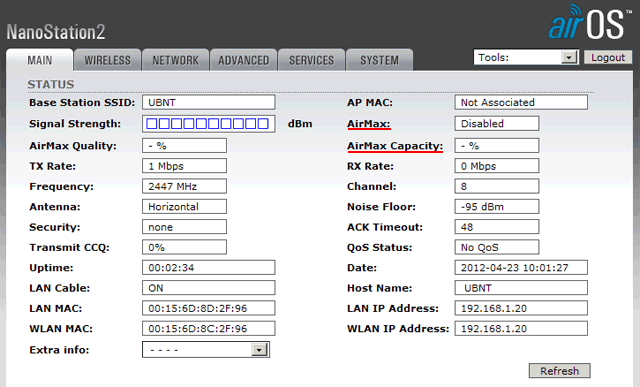Click the AirMax Disabled field
This screenshot has height=387, width=640.
[497, 124]
